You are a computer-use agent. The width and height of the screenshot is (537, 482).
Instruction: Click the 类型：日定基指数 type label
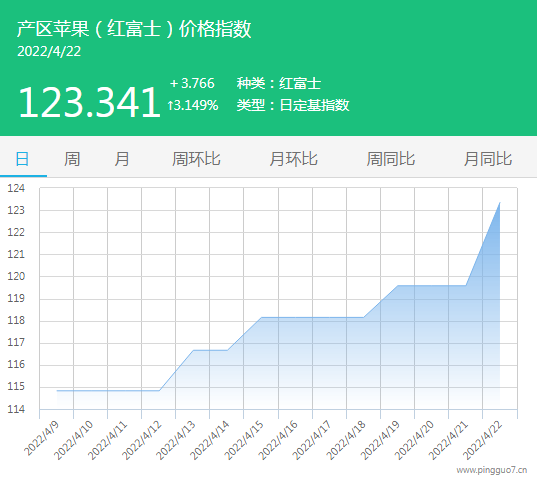[293, 105]
